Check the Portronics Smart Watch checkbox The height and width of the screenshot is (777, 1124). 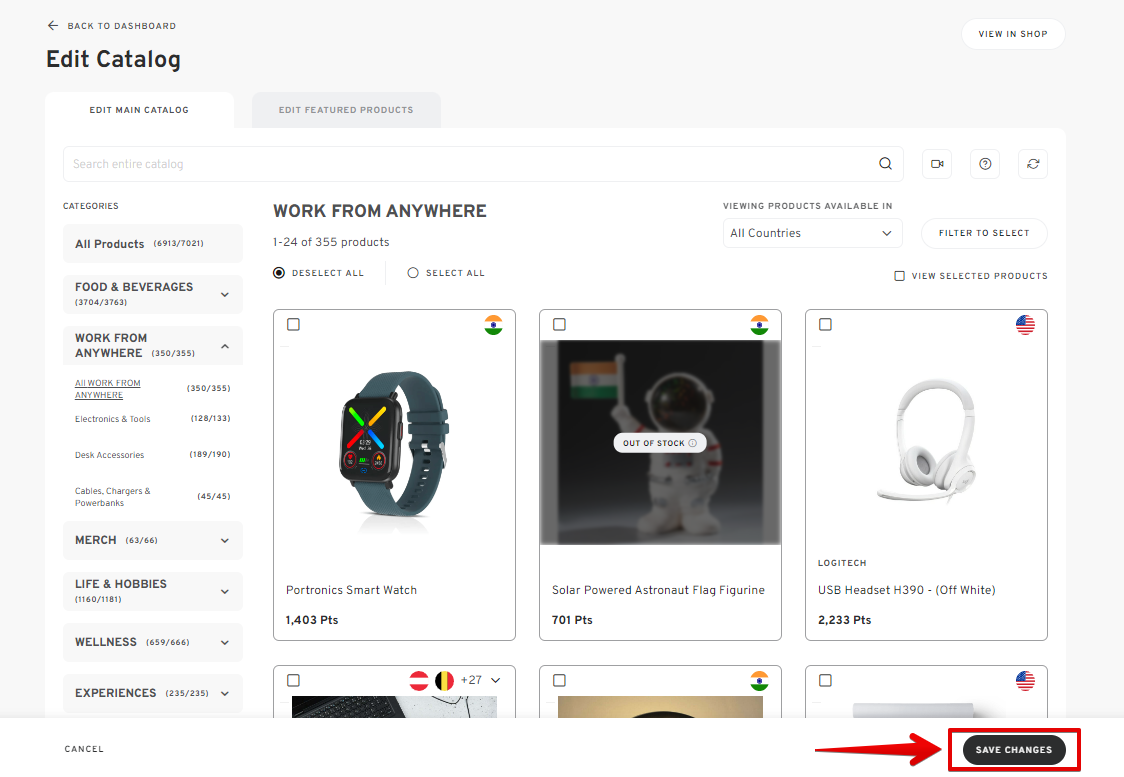pos(293,325)
